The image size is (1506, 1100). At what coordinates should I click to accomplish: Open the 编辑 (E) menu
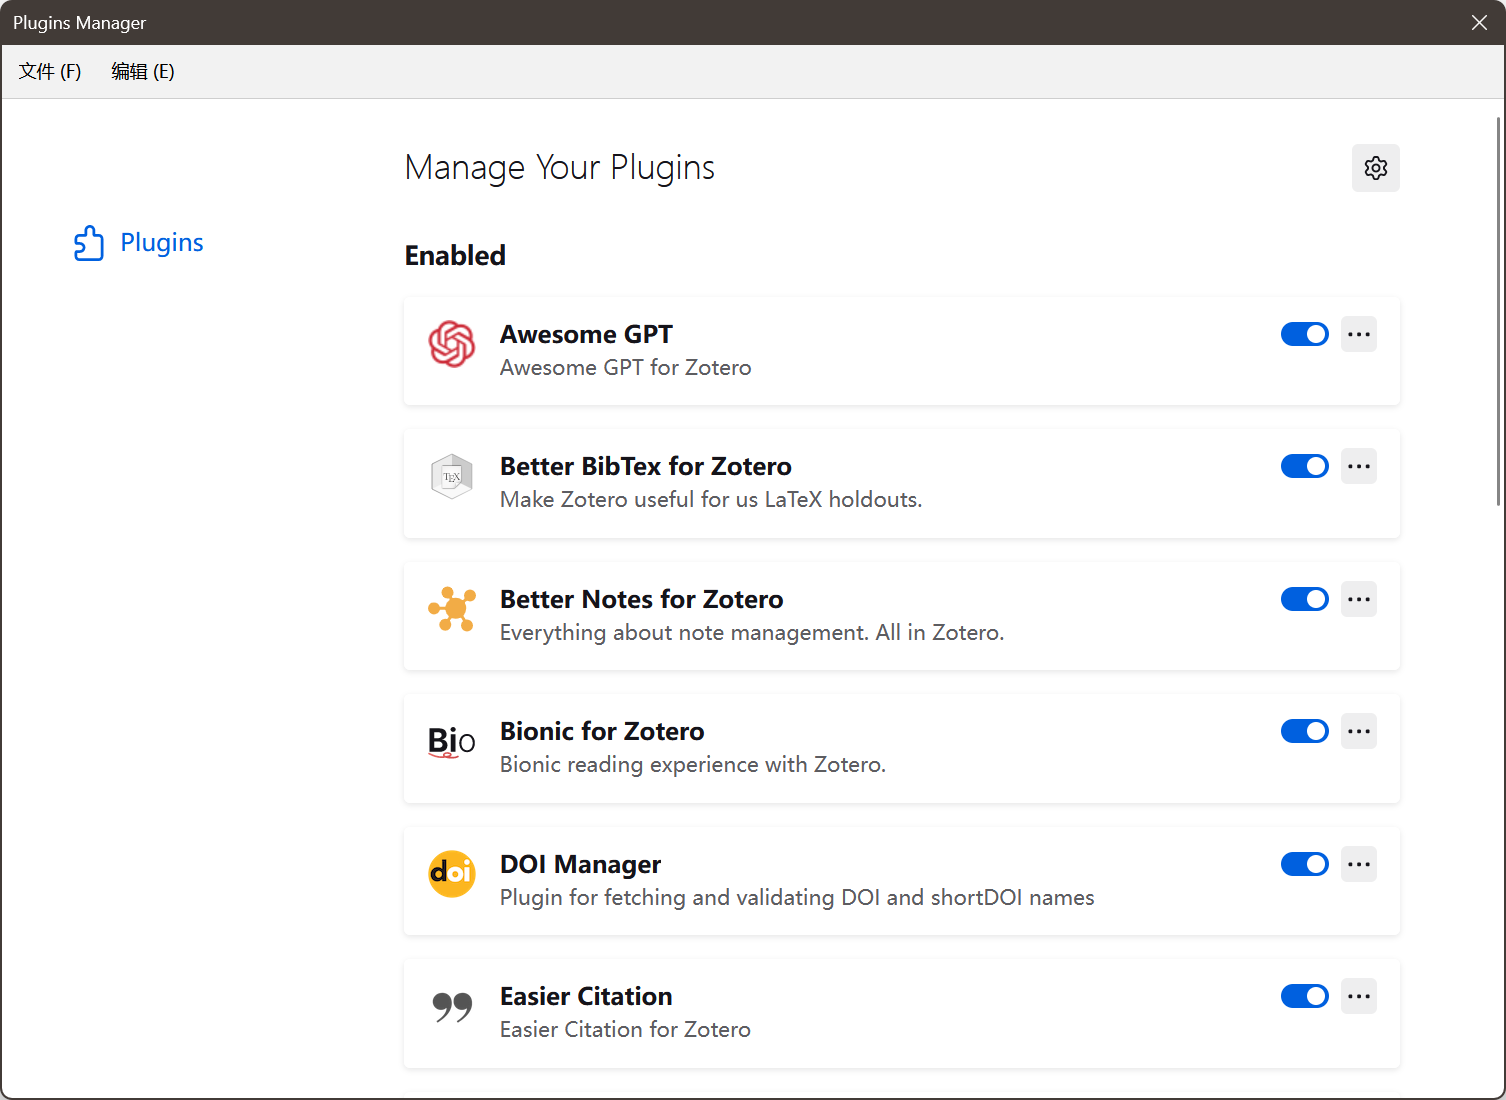point(143,71)
